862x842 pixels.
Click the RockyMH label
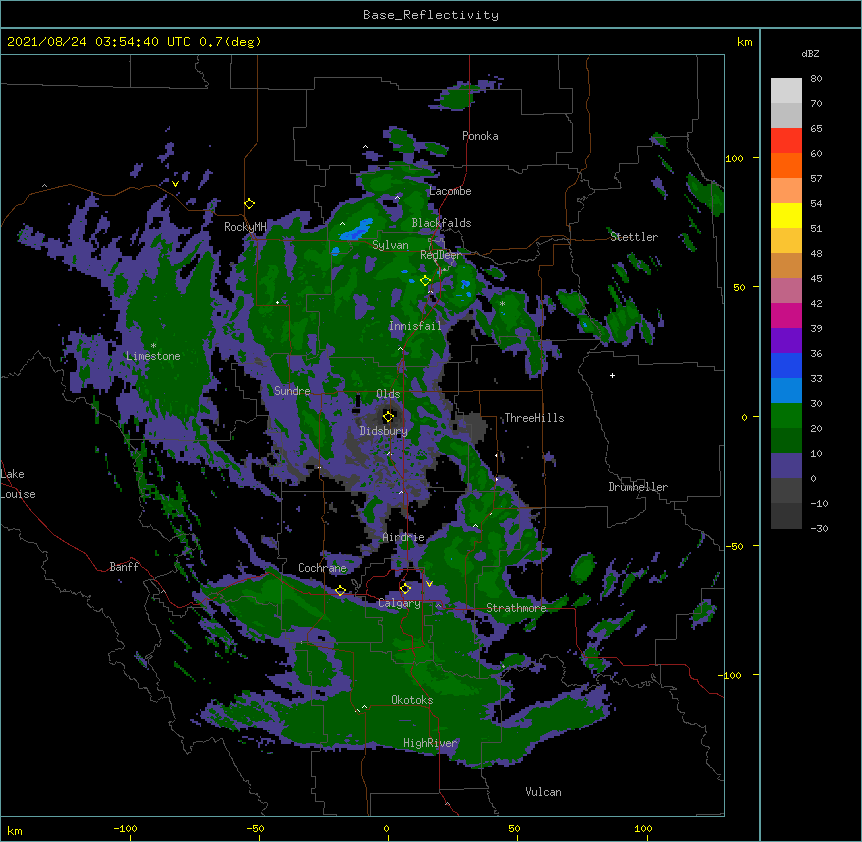pos(245,227)
